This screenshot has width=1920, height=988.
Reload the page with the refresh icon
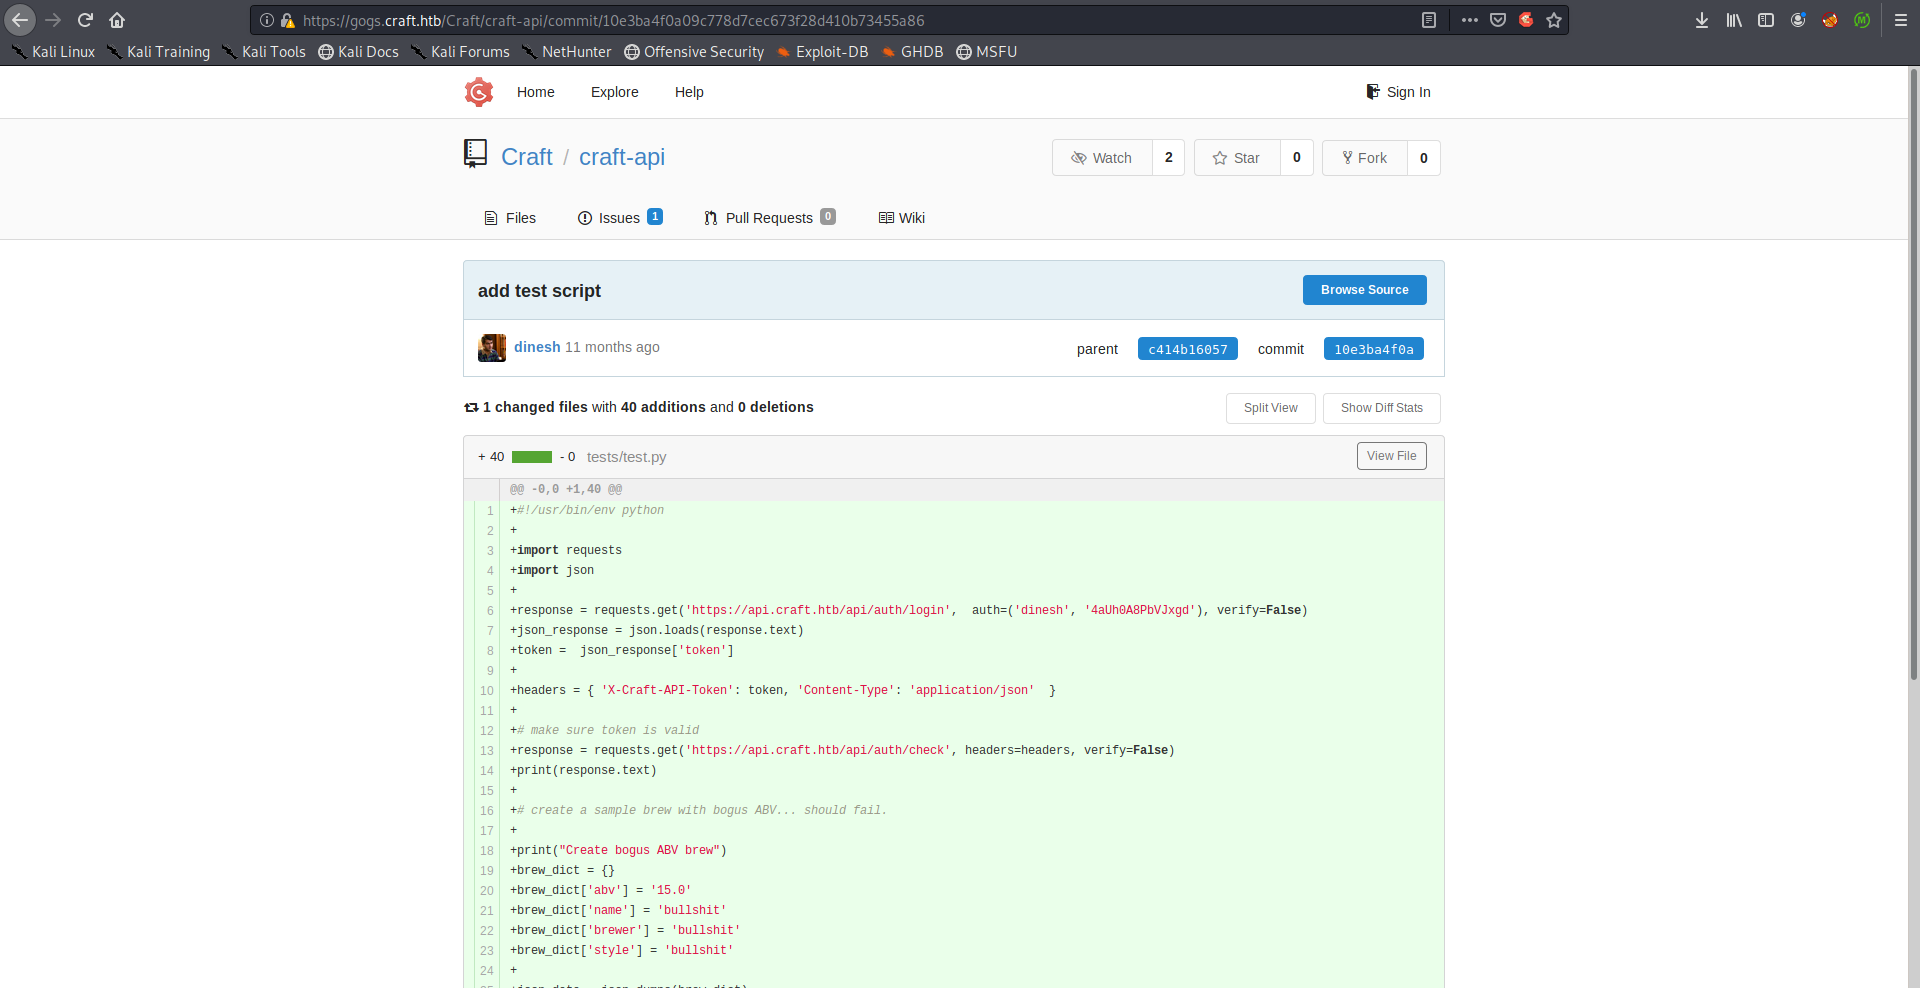[86, 20]
